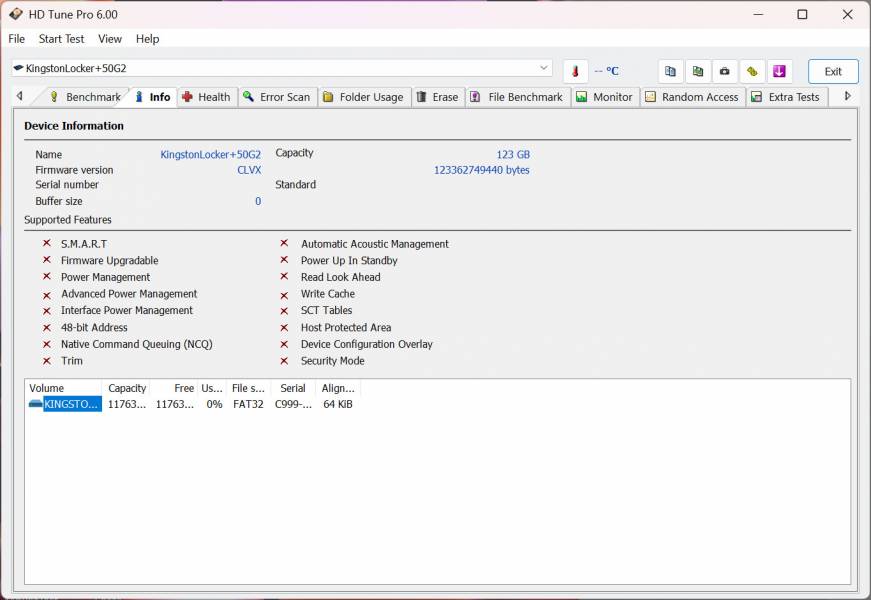The image size is (871, 600).
Task: Open the View menu
Action: click(x=109, y=39)
